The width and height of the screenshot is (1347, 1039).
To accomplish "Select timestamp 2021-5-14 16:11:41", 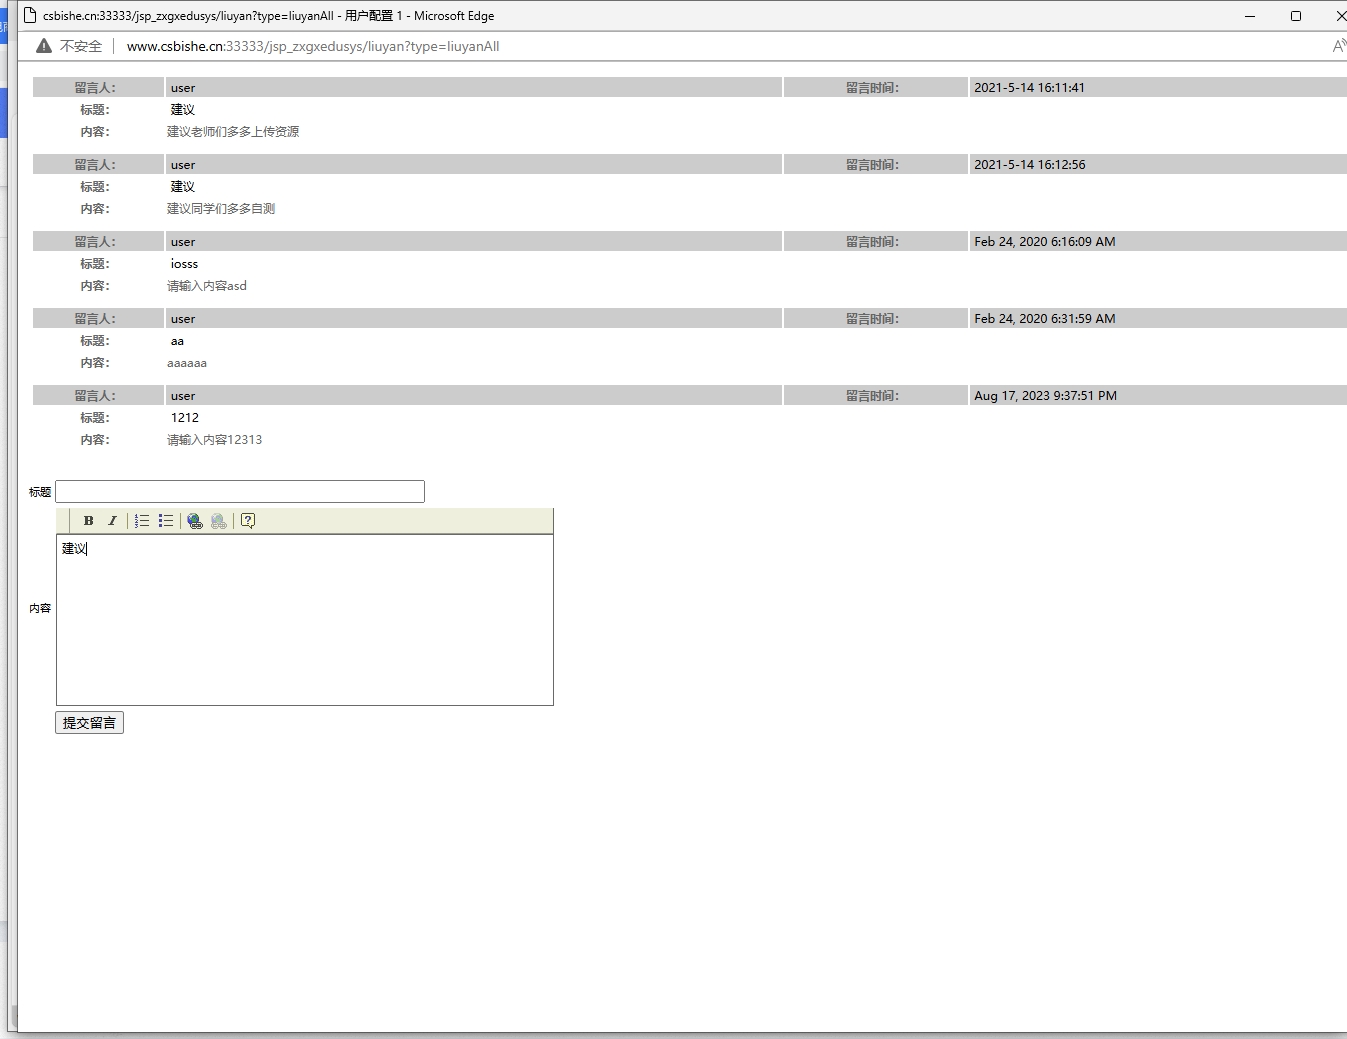I will click(1030, 88).
